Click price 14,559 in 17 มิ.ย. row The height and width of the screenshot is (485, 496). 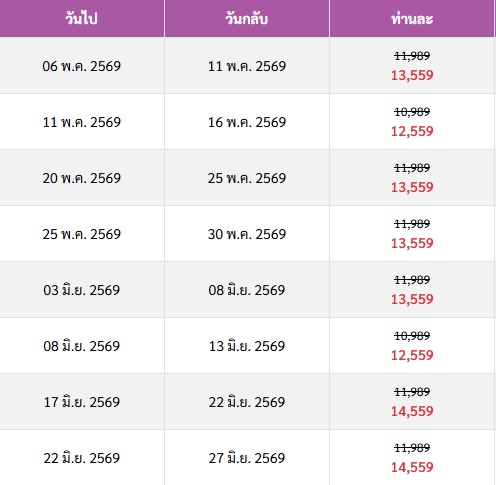412,411
